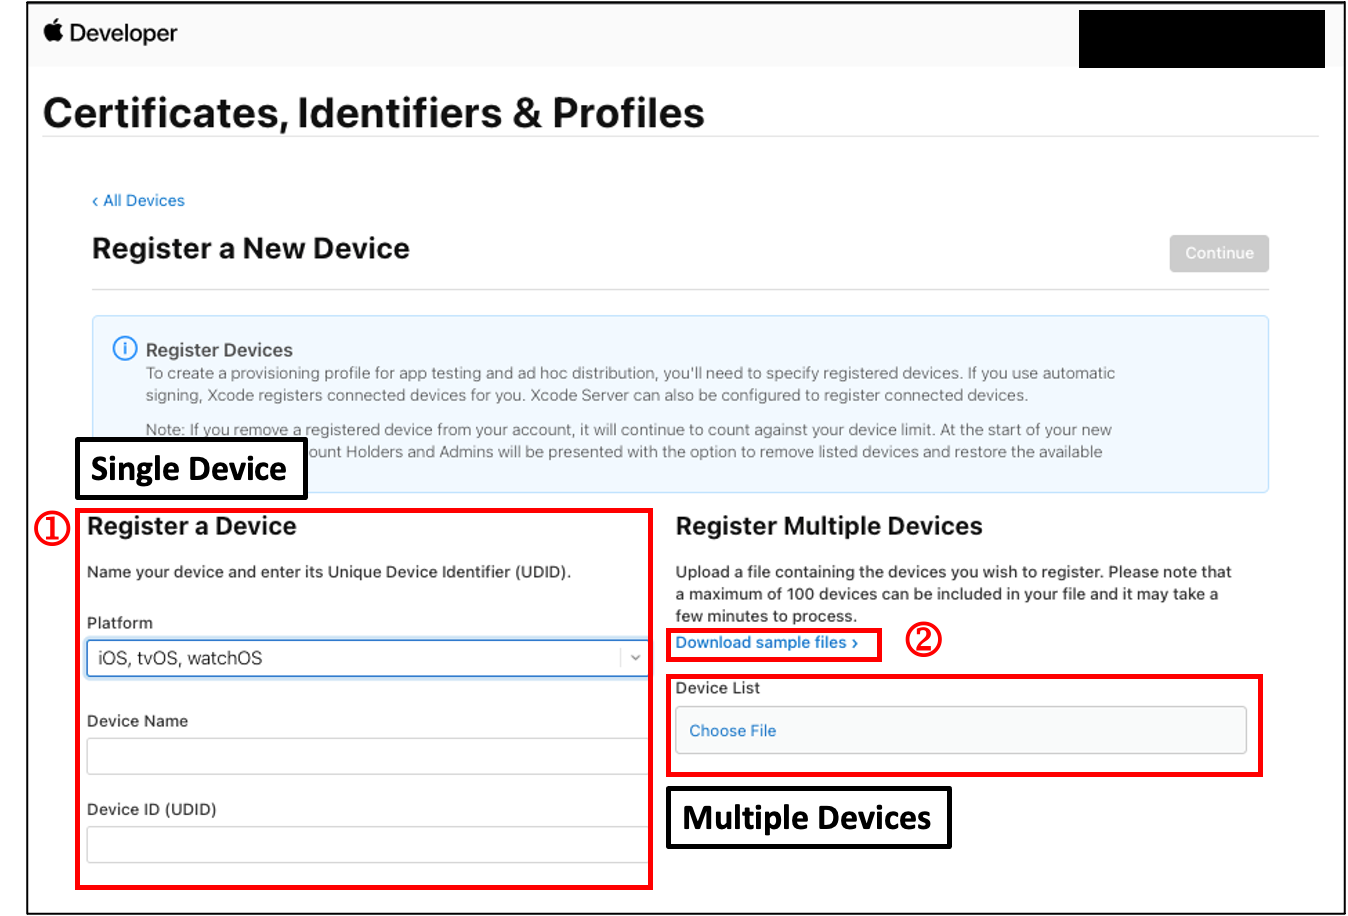Click the Apple logo icon
Screen dimensions: 1348x916
pyautogui.click(x=53, y=31)
